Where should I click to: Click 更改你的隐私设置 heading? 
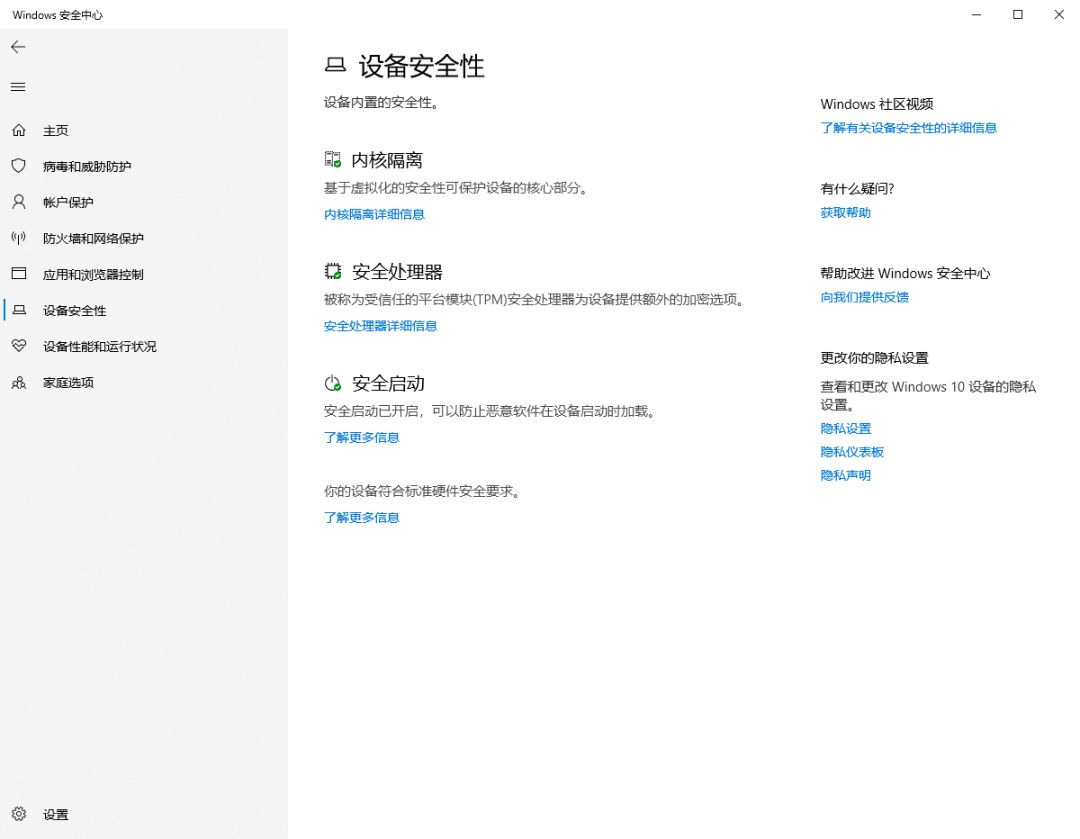875,358
